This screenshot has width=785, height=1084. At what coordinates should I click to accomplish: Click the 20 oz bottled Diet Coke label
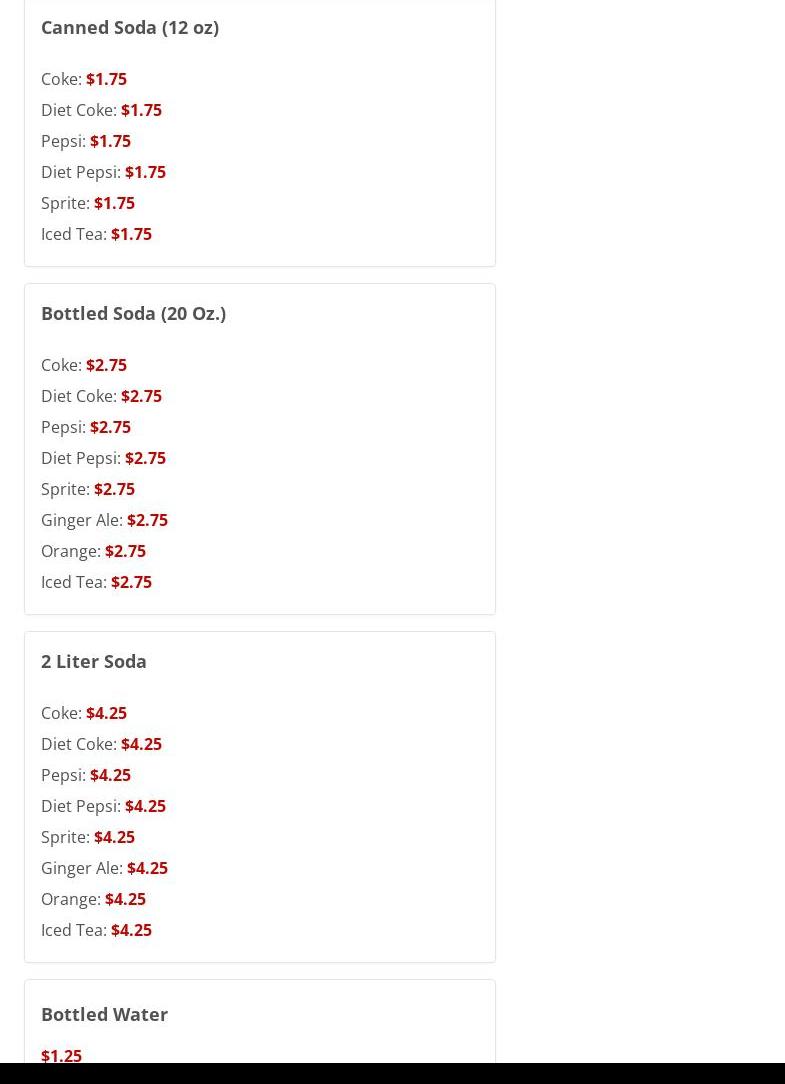[79, 396]
